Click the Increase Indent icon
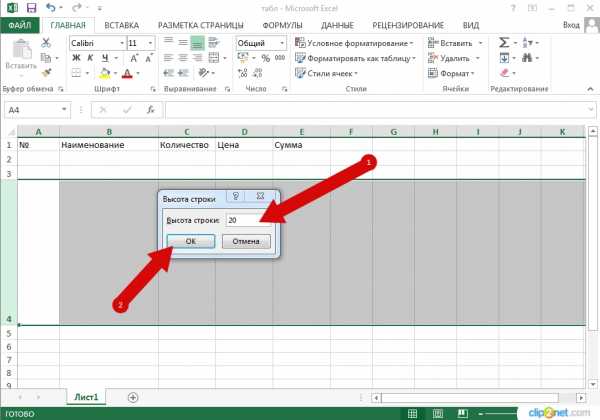The width and height of the screenshot is (600, 420). [x=183, y=73]
